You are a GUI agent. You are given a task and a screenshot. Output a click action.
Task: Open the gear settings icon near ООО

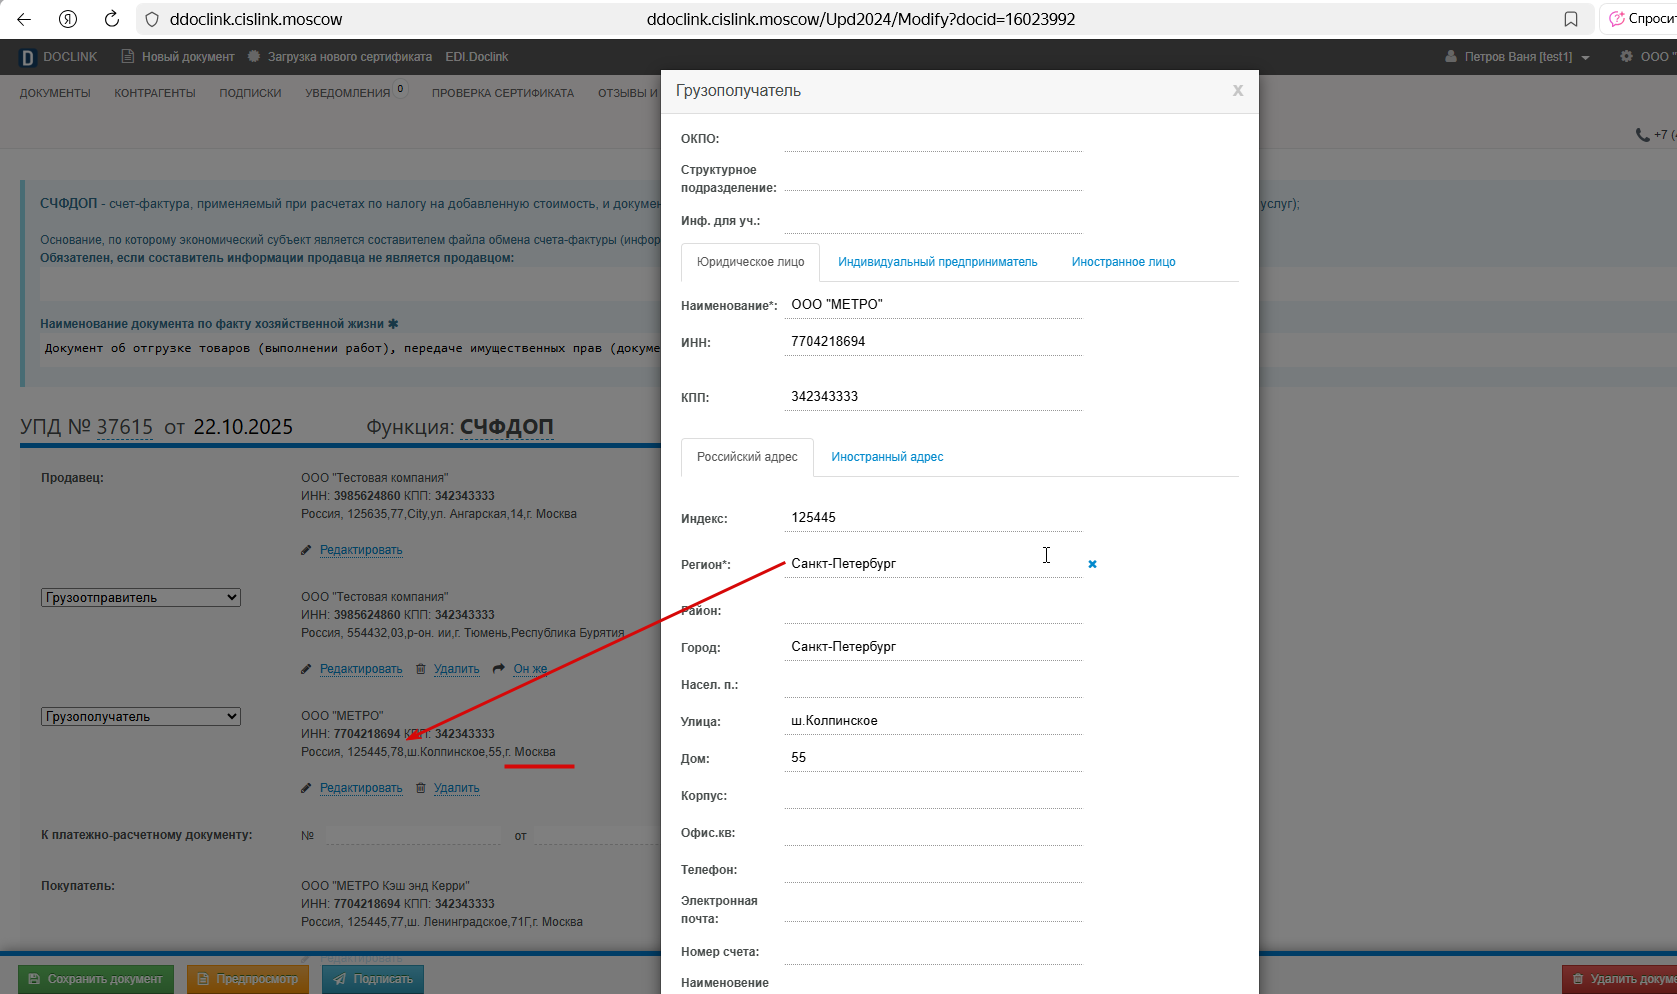pos(1626,57)
